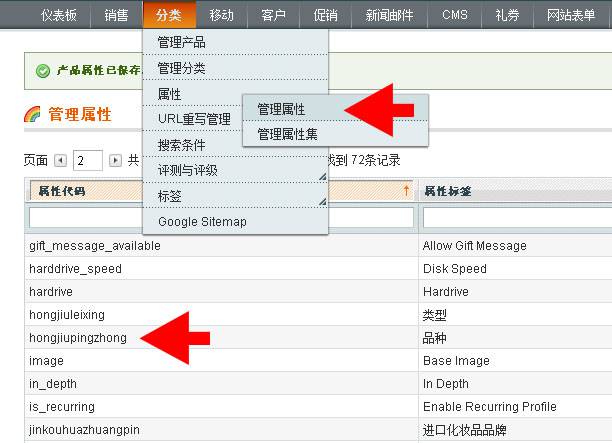This screenshot has width=612, height=443.
Task: Select 管理属性 in the submenu
Action: tap(335, 109)
